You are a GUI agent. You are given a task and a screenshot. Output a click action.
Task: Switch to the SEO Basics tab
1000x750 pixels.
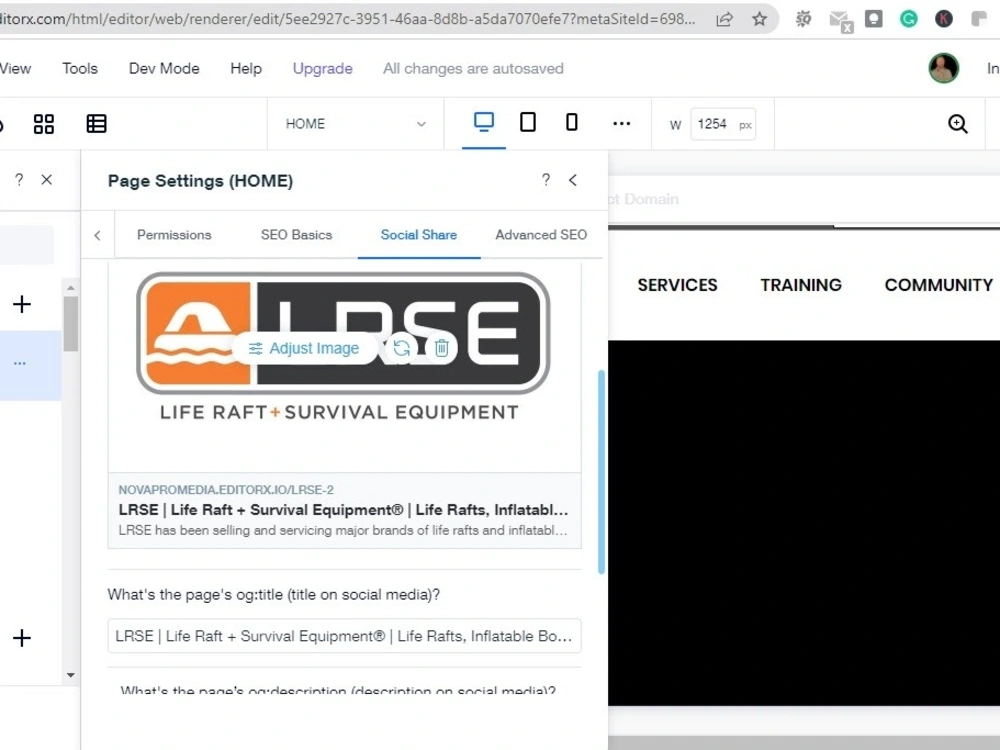point(297,235)
